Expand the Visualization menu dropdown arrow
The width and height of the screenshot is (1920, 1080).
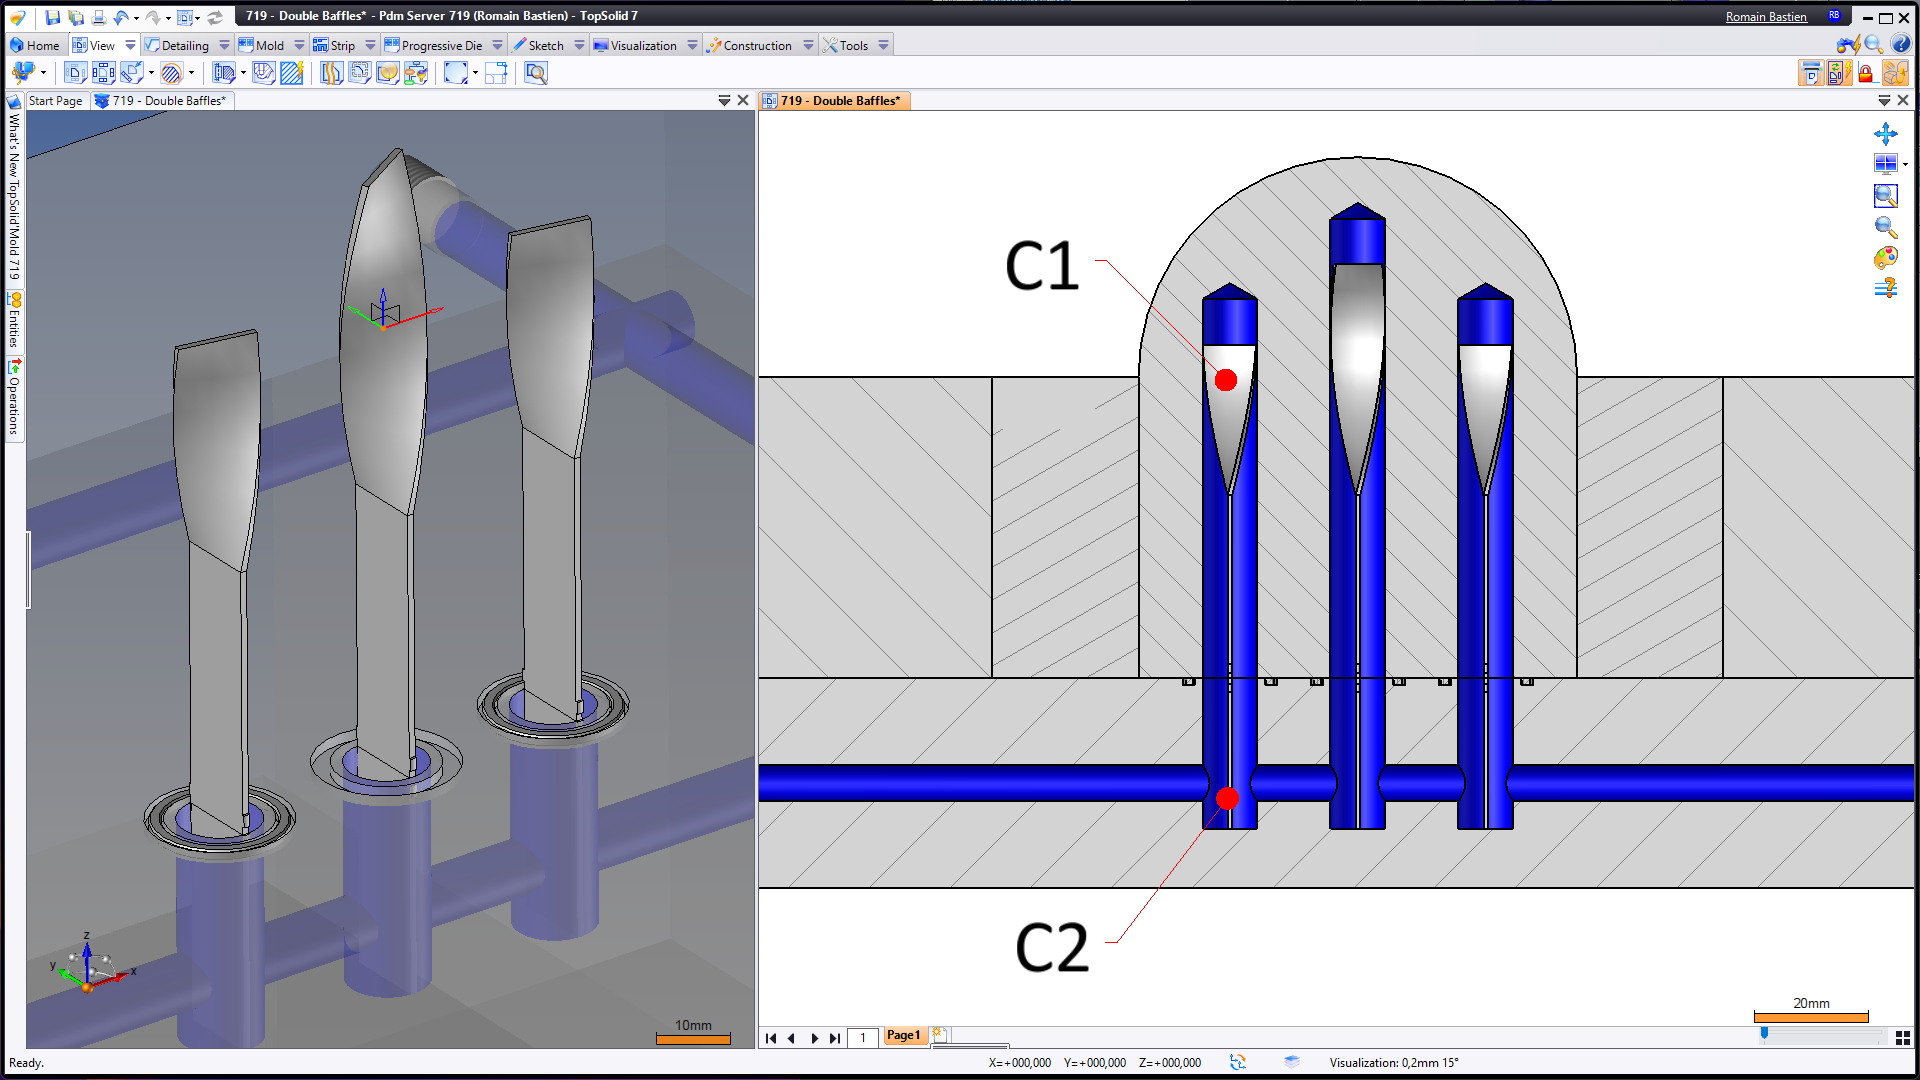(692, 45)
